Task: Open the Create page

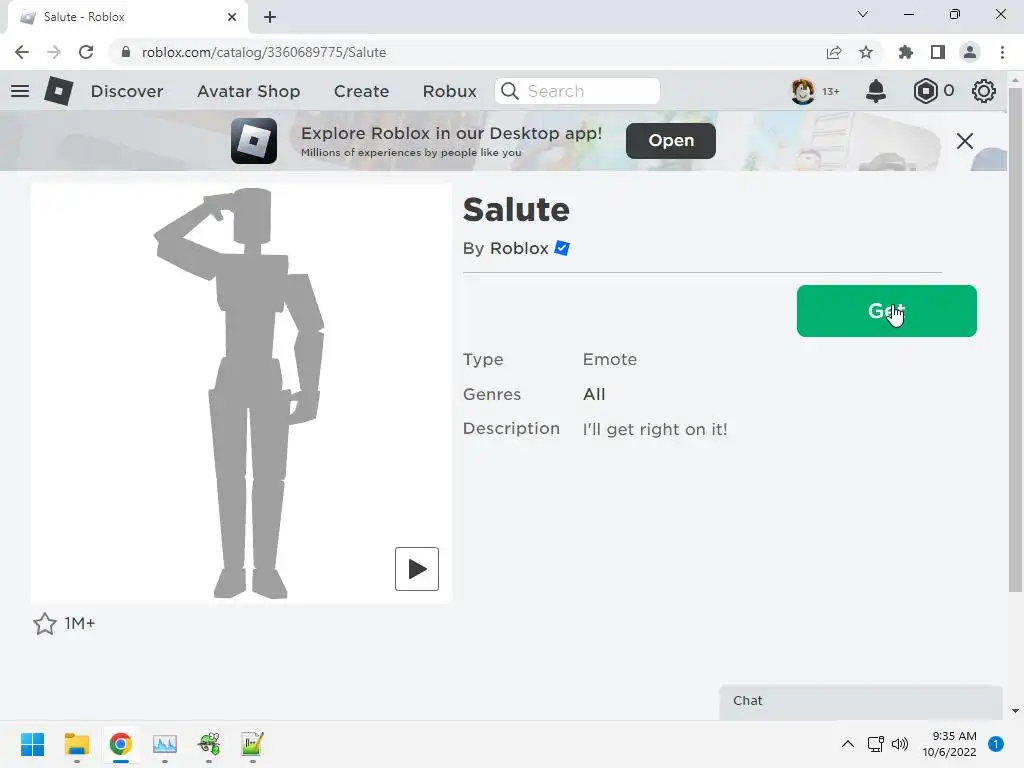Action: click(361, 91)
